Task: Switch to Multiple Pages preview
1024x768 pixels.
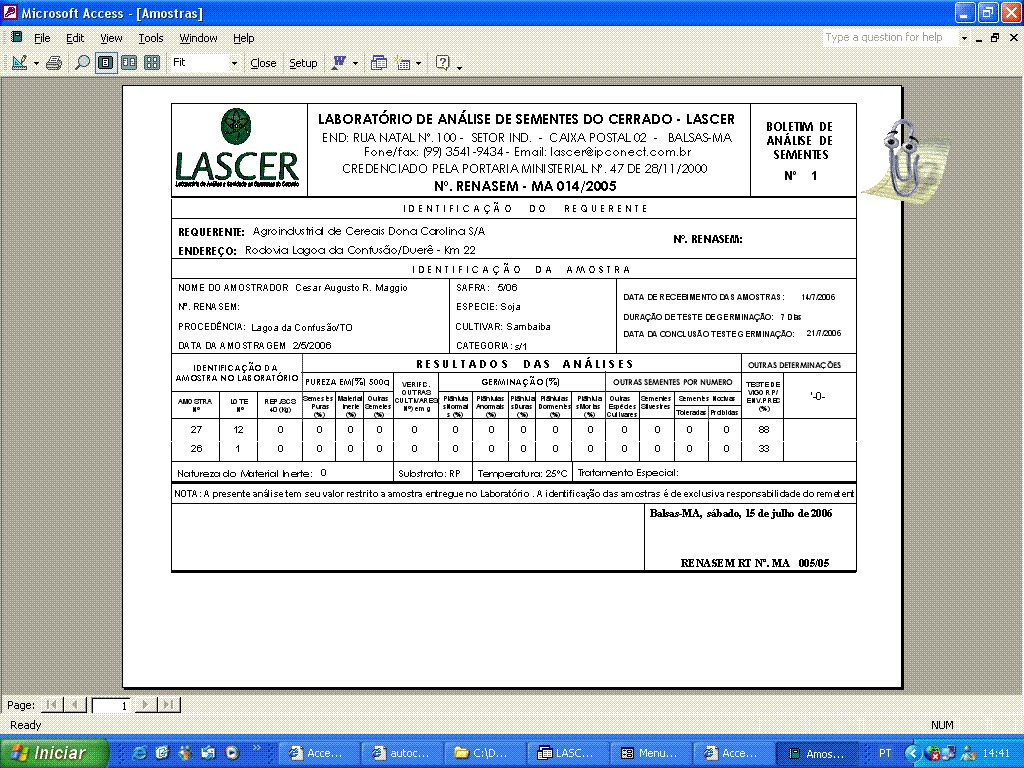Action: coord(152,63)
